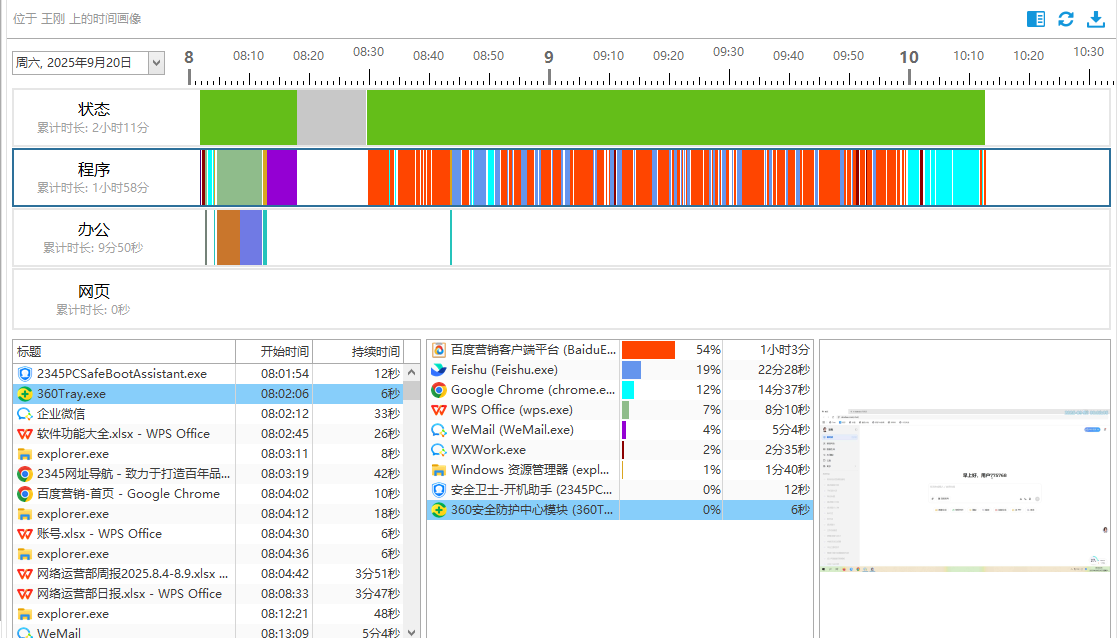
Task: Sort by 持续时间 column header
Action: click(x=358, y=351)
